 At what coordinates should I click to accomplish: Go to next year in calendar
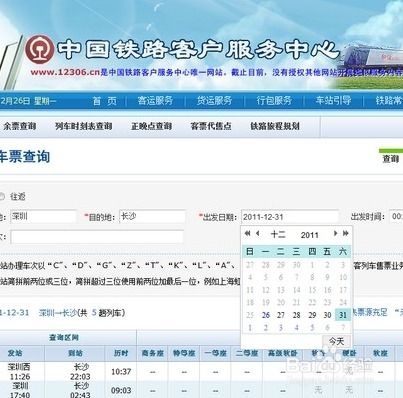(346, 233)
